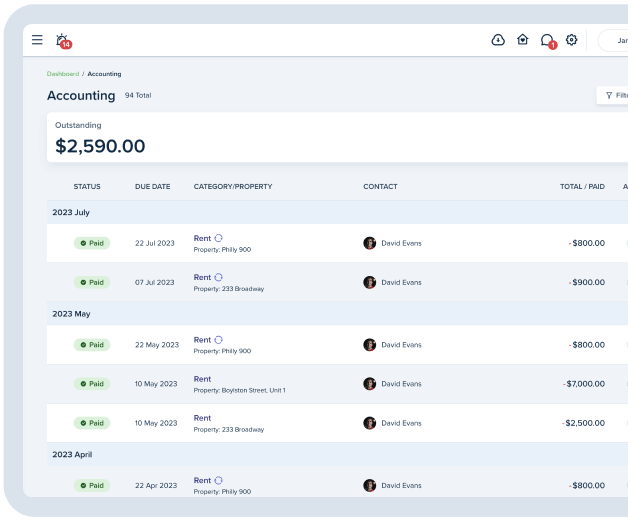Open the user profile dropdown in header
Screen dimensions: 628x520
click(613, 40)
